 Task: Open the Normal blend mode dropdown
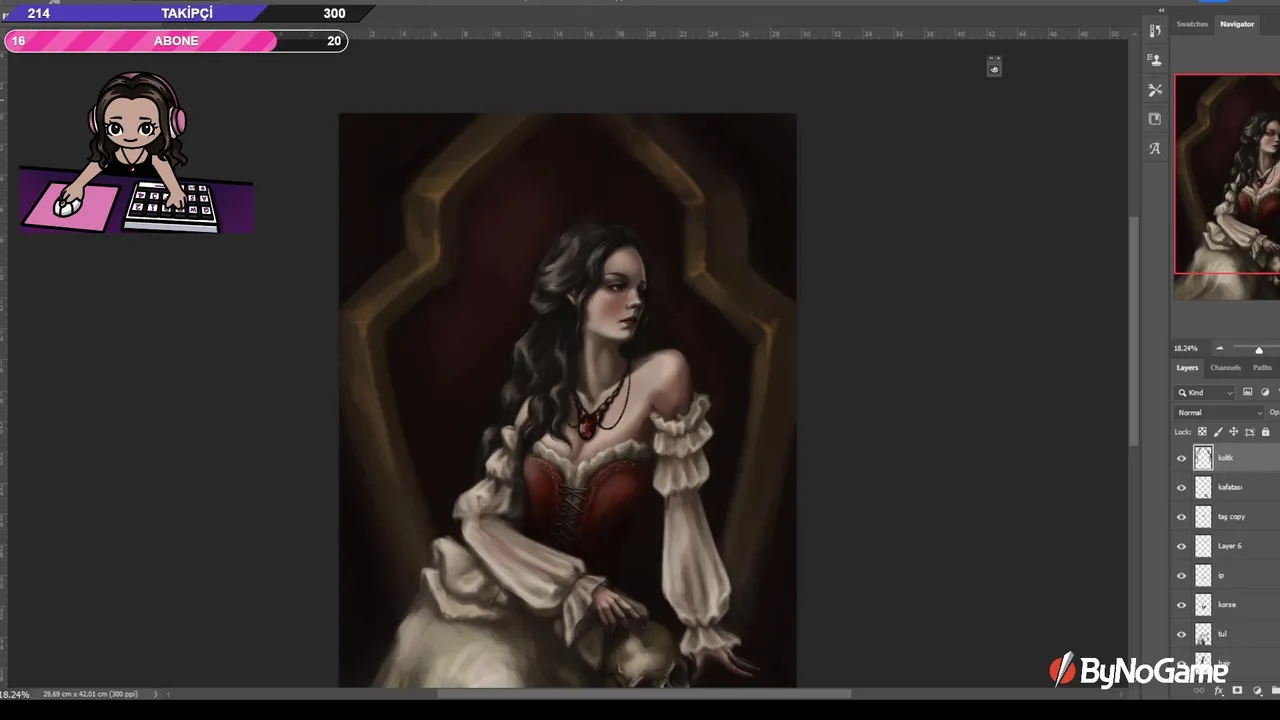point(1220,412)
